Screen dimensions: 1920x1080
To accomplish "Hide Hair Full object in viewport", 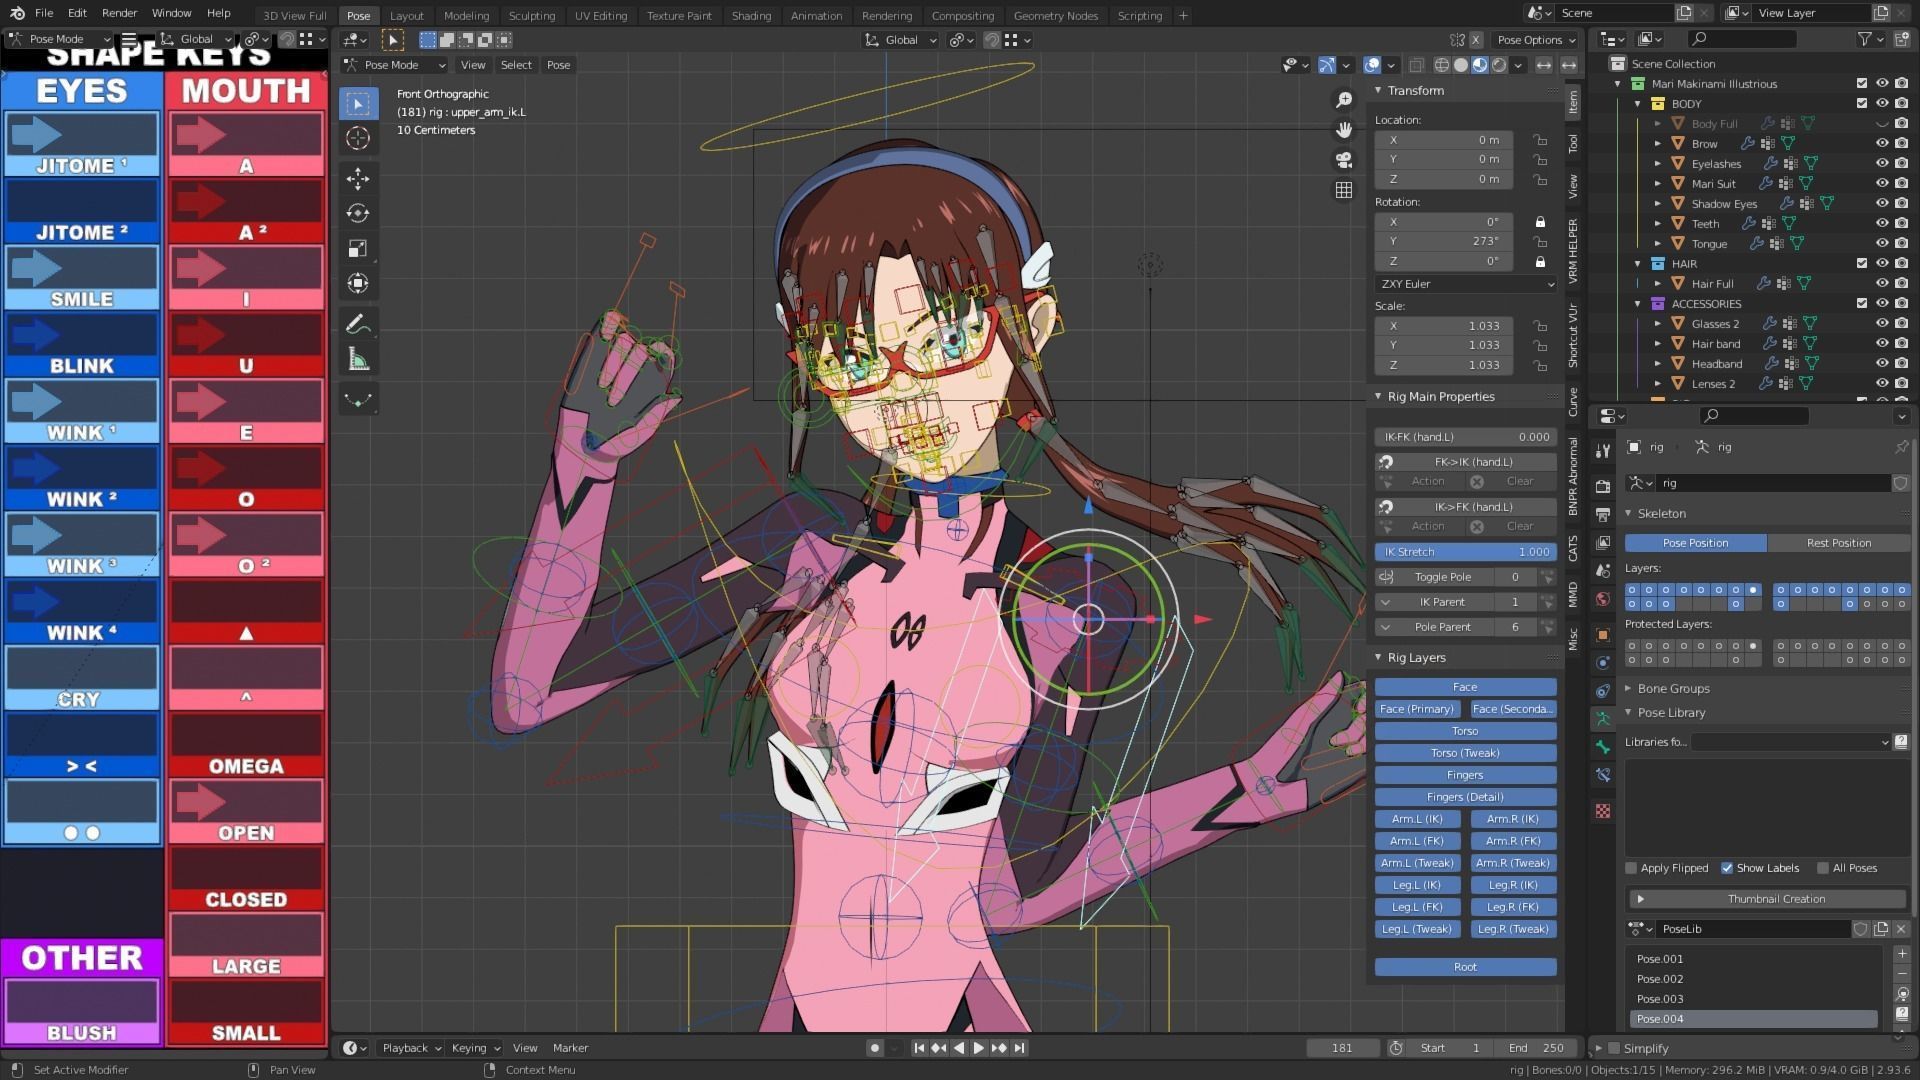I will click(x=1882, y=283).
